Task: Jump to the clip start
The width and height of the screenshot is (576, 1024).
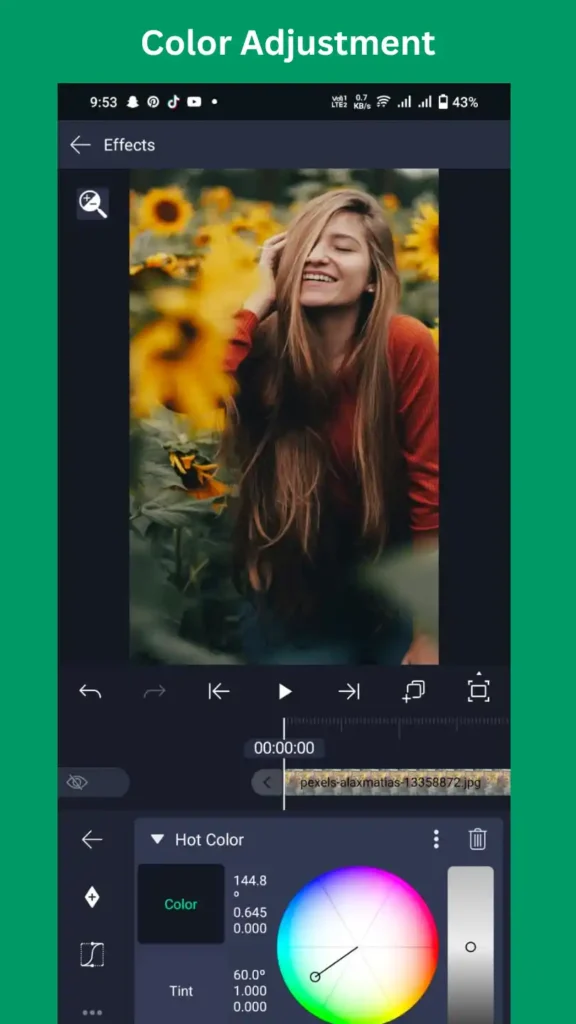Action: pyautogui.click(x=219, y=692)
